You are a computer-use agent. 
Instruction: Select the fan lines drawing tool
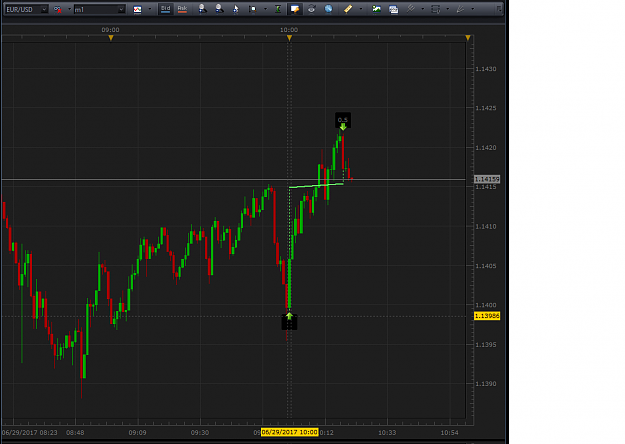(460, 9)
